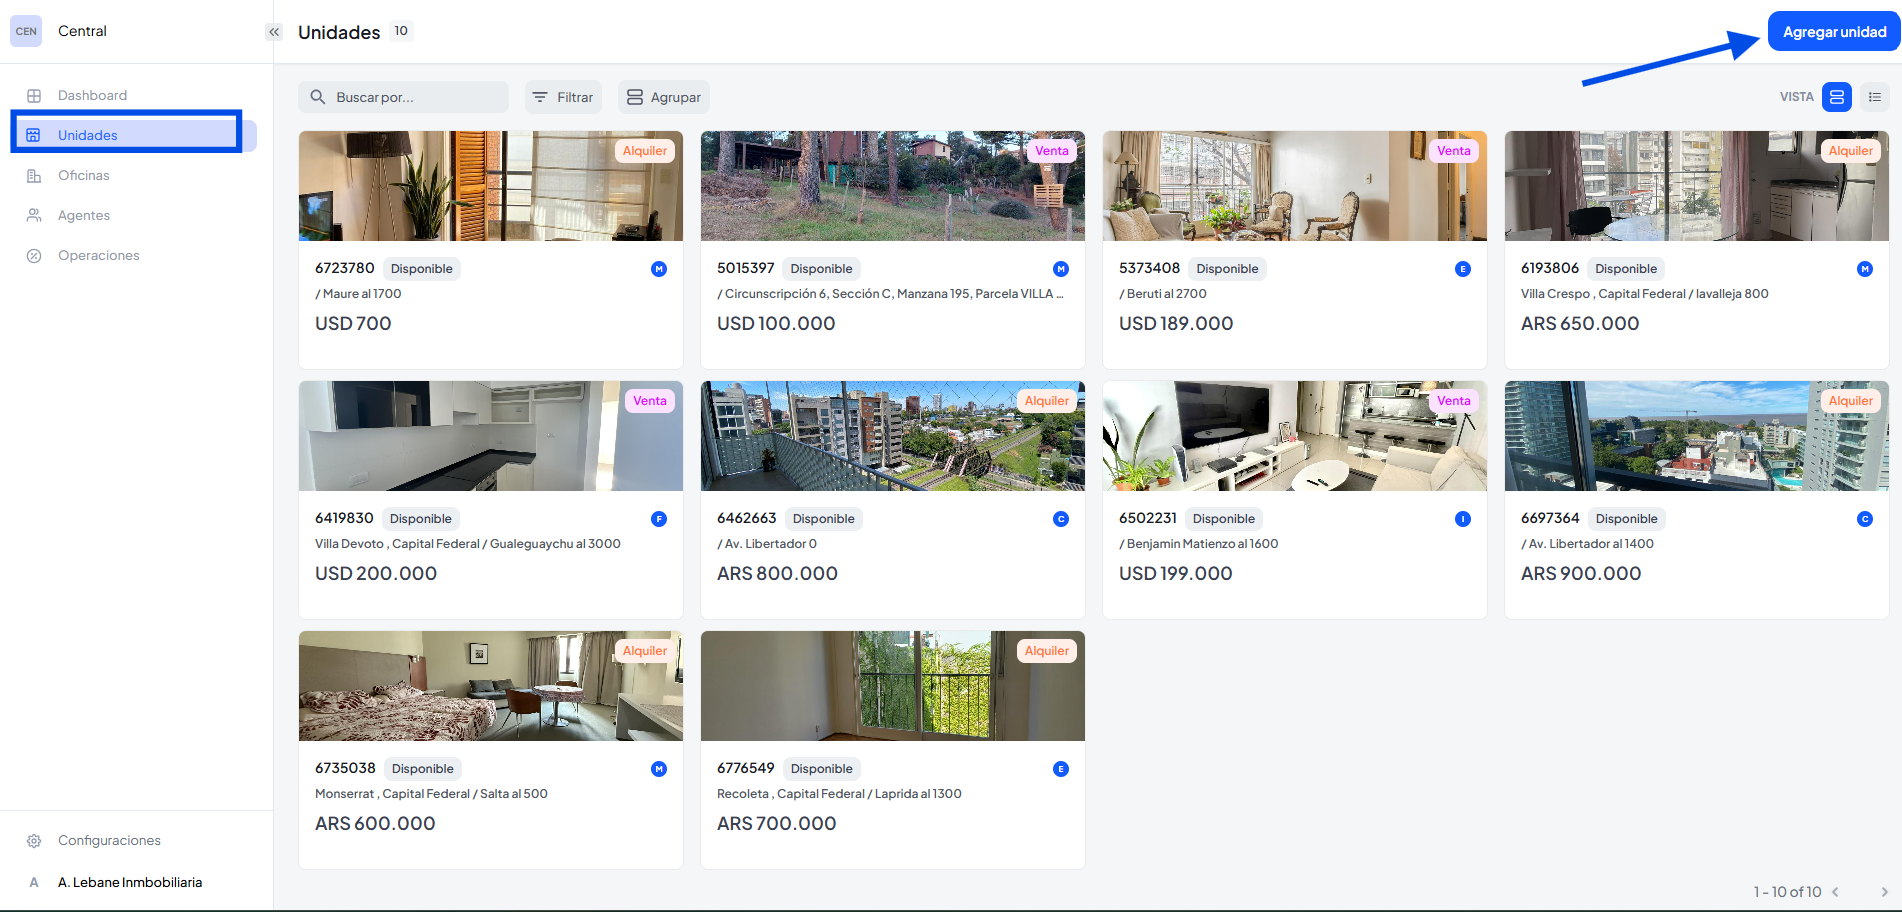This screenshot has height=912, width=1902.
Task: Expand the A. Lebane Inmobiliaria account menu
Action: click(130, 882)
